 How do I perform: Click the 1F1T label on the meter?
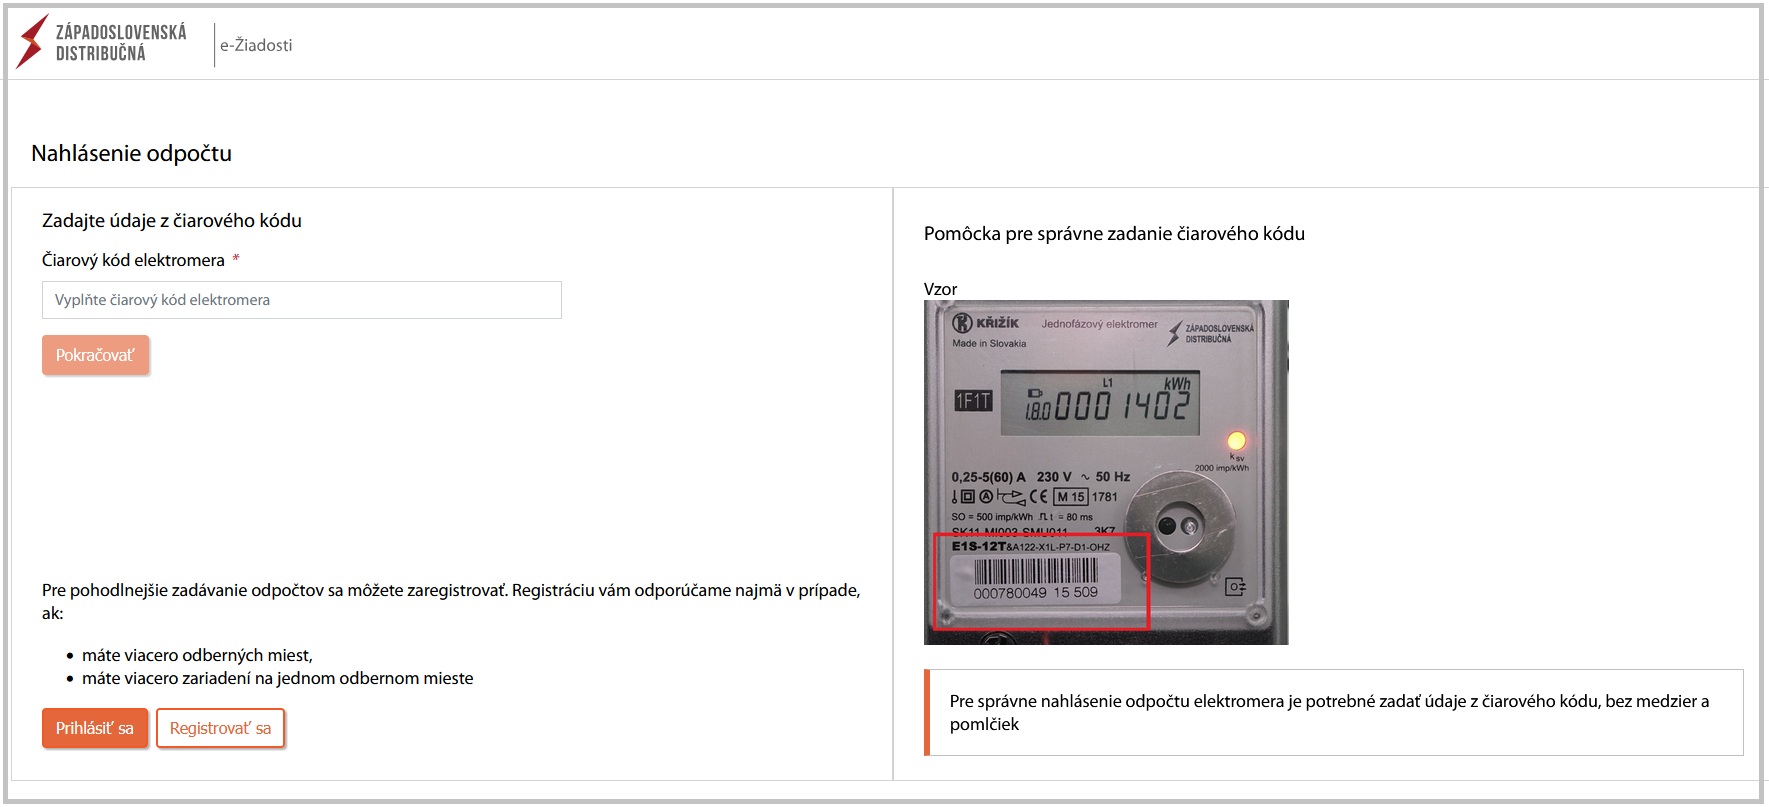coord(972,401)
